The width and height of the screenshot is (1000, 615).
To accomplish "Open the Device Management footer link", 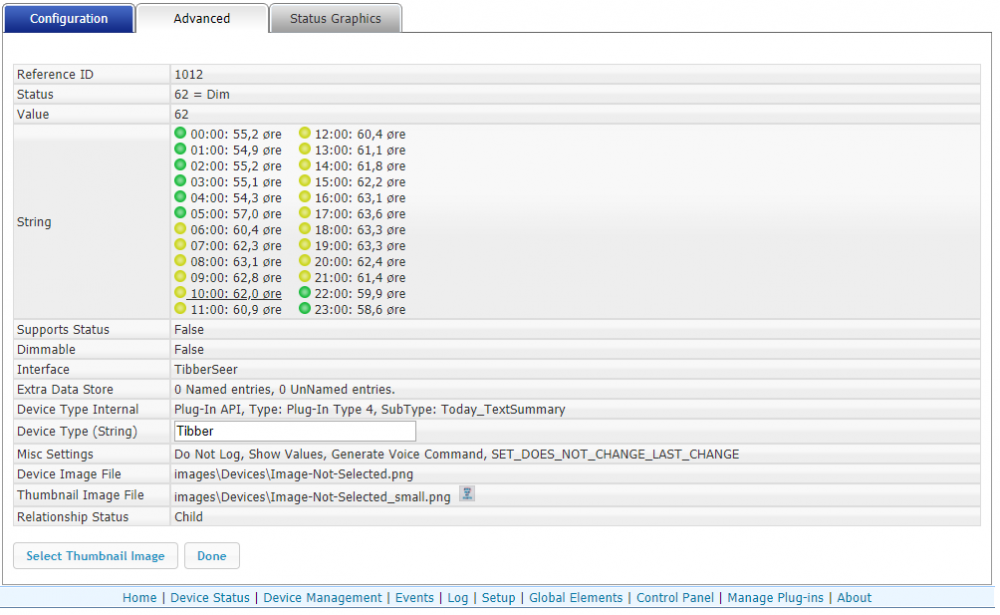I will [322, 598].
